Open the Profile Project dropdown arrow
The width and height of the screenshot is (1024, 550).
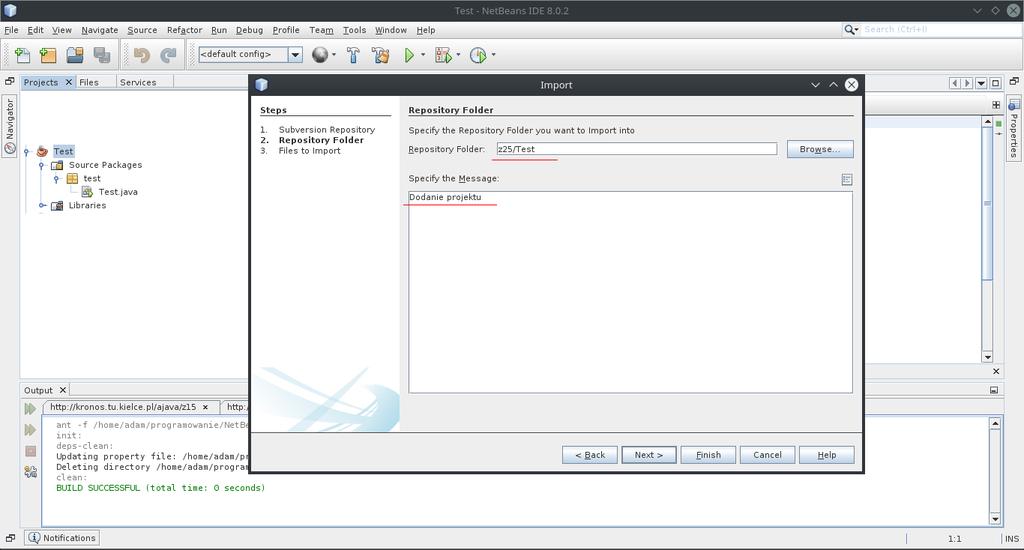493,55
